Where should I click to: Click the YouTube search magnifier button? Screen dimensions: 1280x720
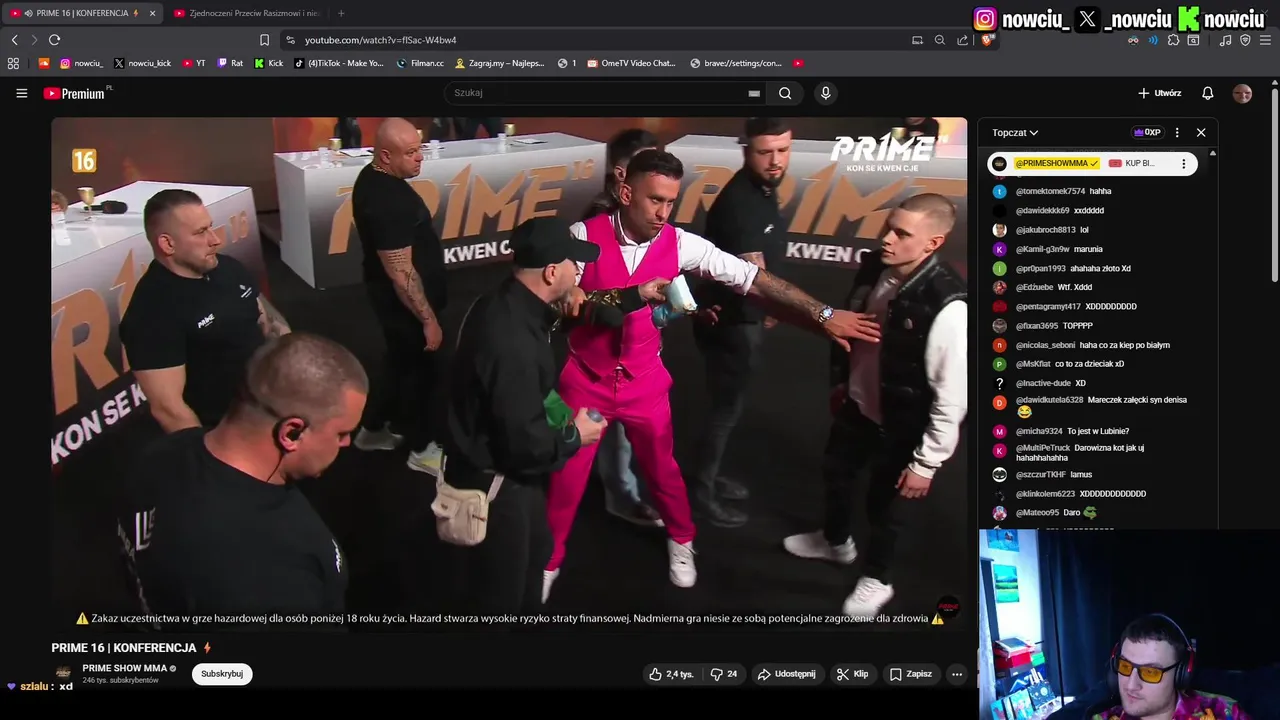coord(785,93)
